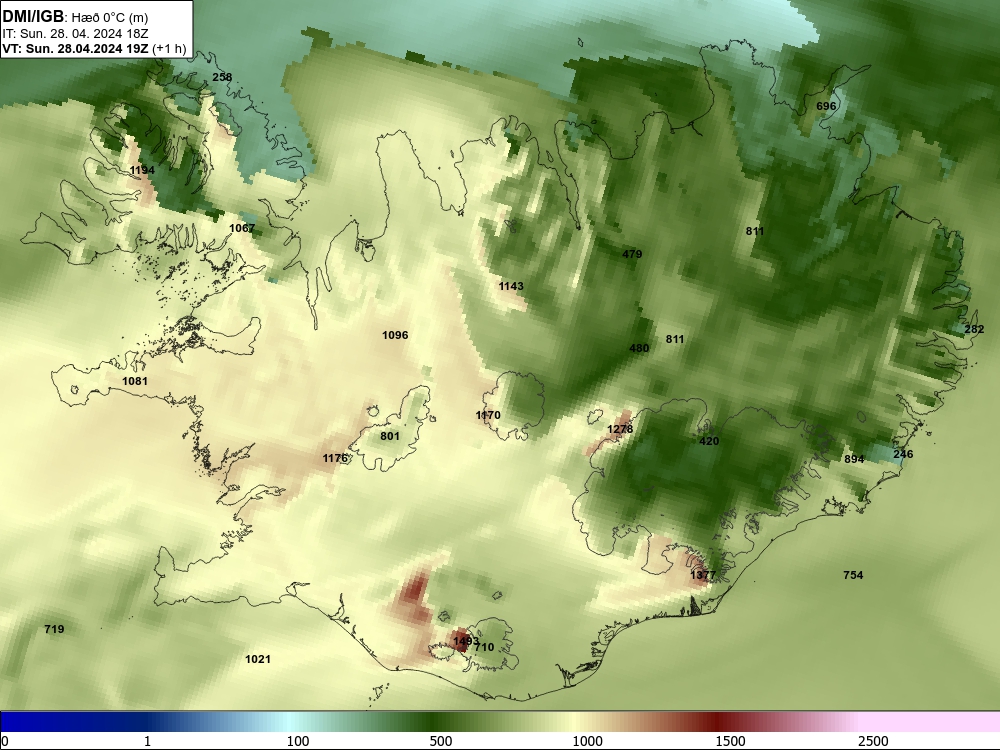Click the 0 tick on color scale
The height and width of the screenshot is (750, 1000).
pos(6,741)
